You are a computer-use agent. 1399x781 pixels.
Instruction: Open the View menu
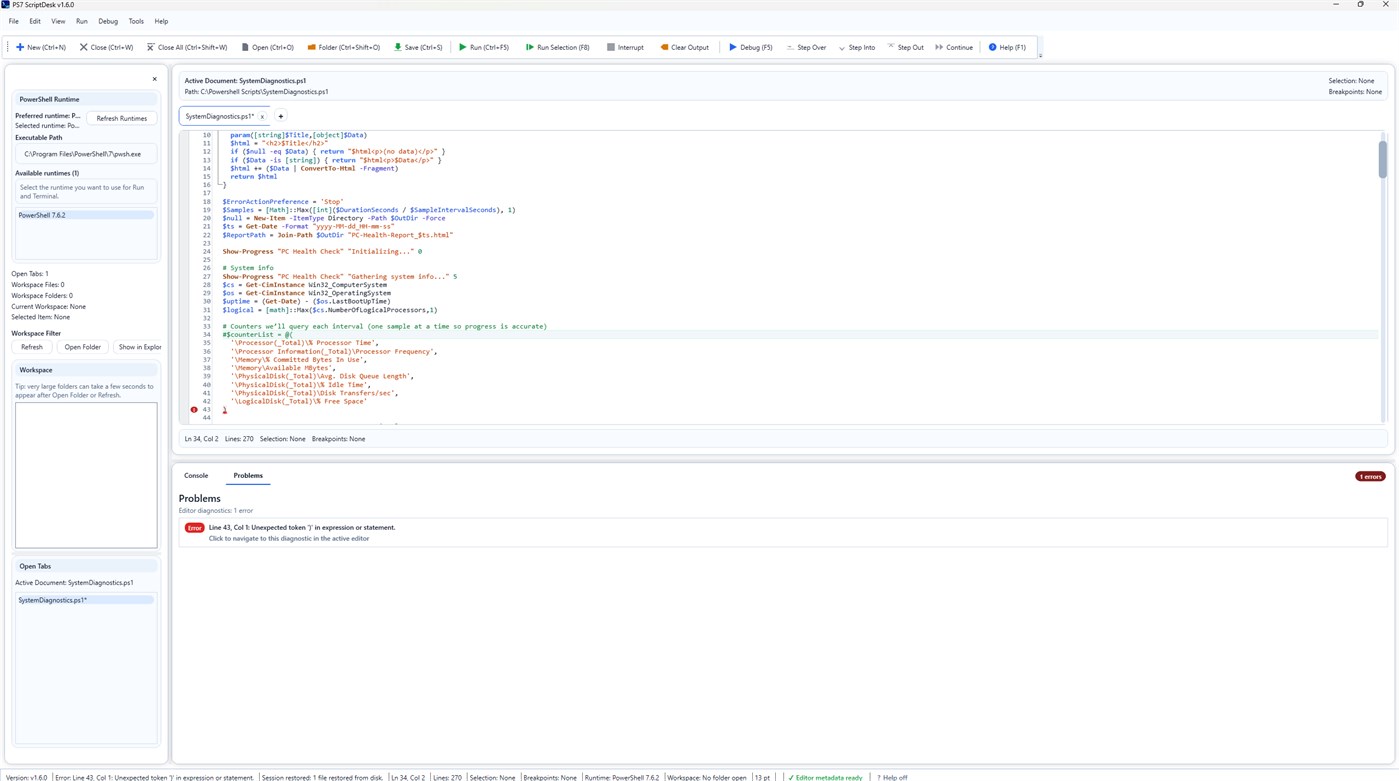point(58,21)
